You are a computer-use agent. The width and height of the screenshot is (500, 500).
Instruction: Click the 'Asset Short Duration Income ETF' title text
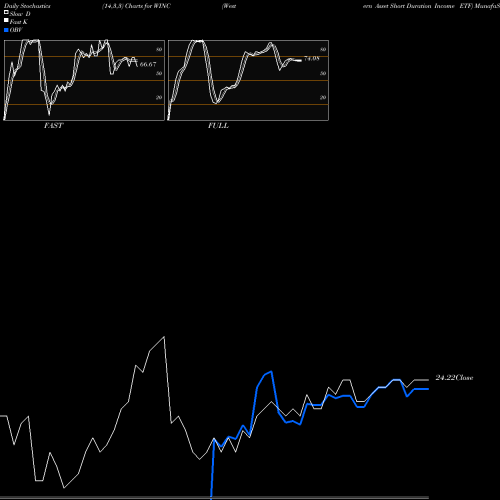tap(424, 6)
